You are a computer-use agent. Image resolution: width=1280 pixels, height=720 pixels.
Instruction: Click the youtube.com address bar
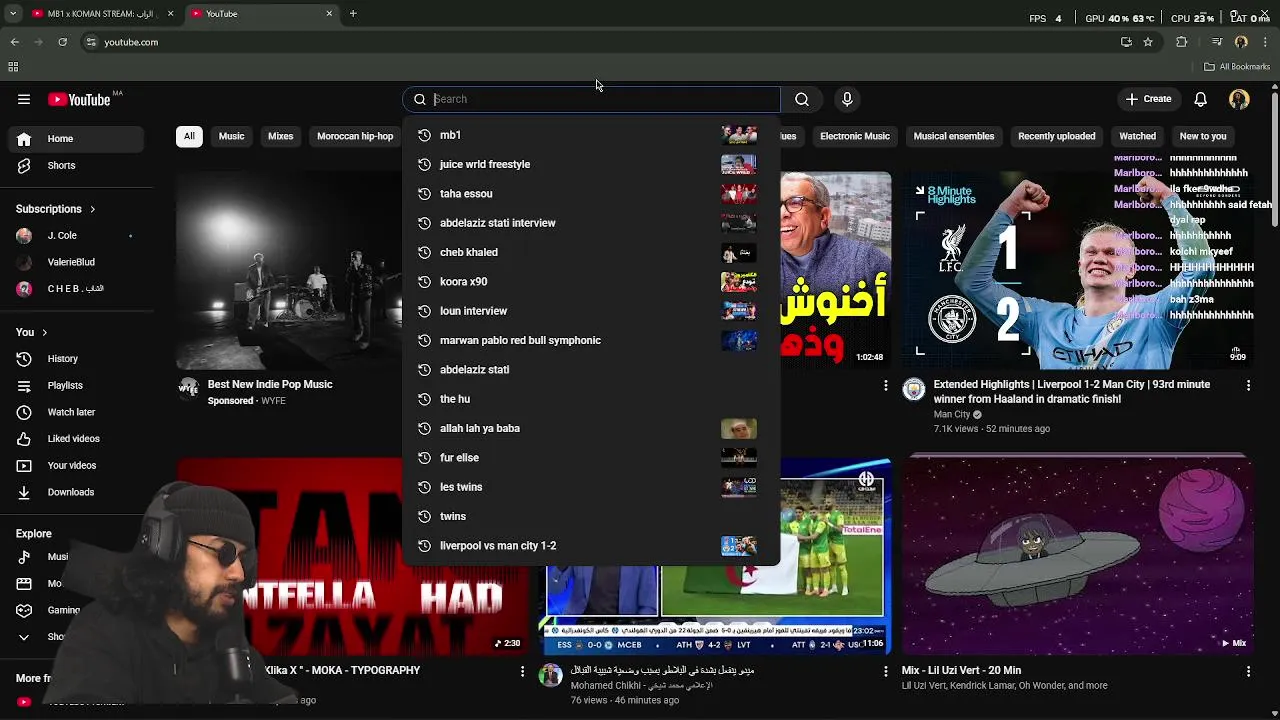[x=600, y=42]
